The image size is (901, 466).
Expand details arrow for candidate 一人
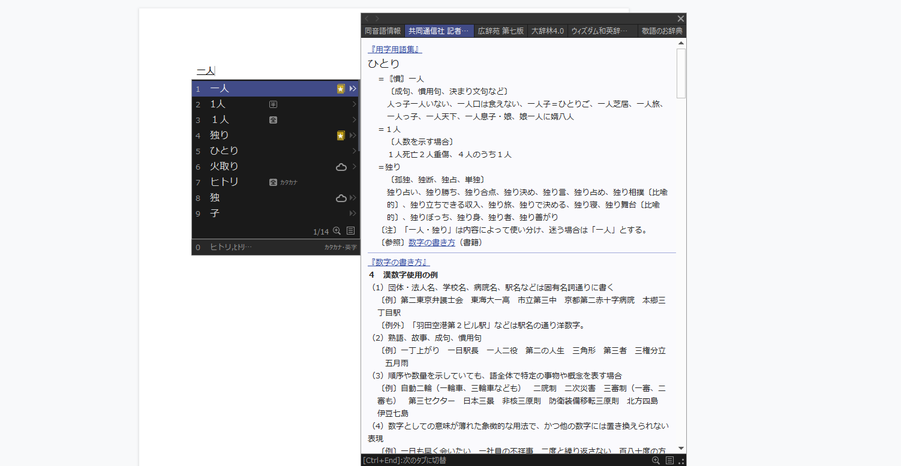pos(353,89)
